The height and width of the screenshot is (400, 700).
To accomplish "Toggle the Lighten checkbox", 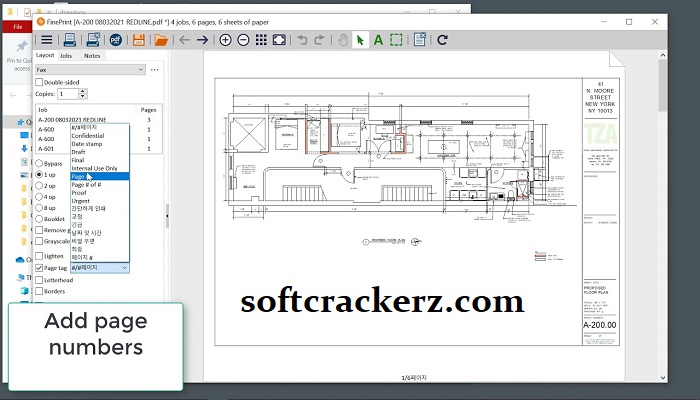I will [x=39, y=256].
